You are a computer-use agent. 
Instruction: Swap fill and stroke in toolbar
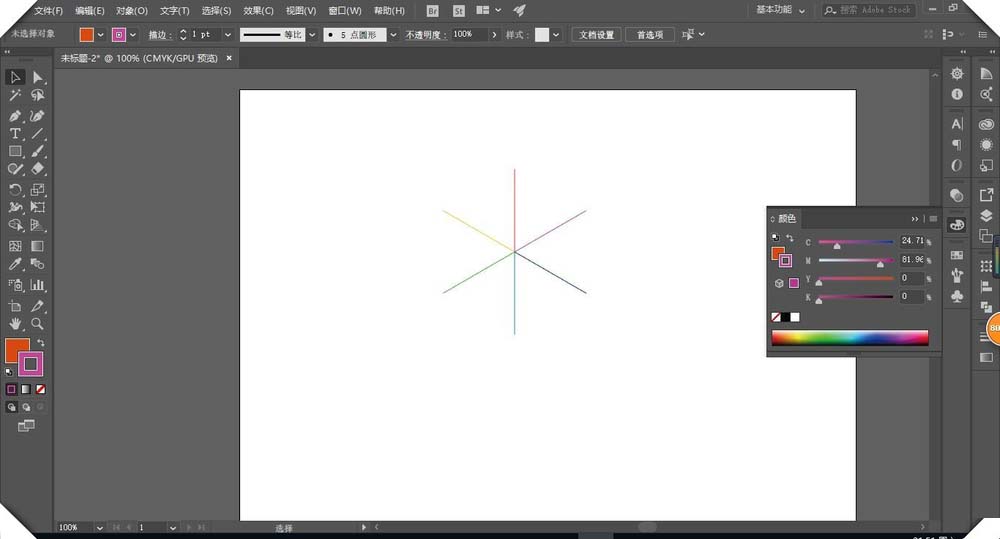[x=41, y=343]
